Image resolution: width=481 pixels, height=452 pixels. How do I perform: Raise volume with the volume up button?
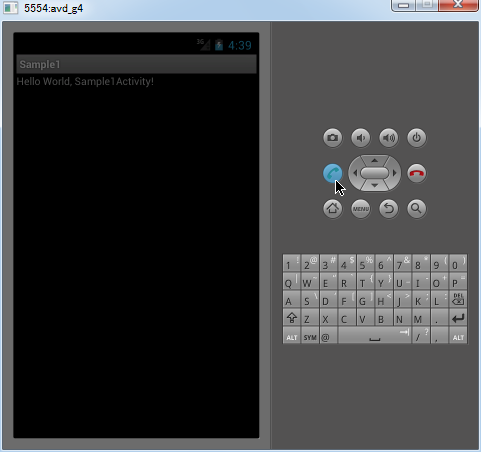tap(389, 138)
